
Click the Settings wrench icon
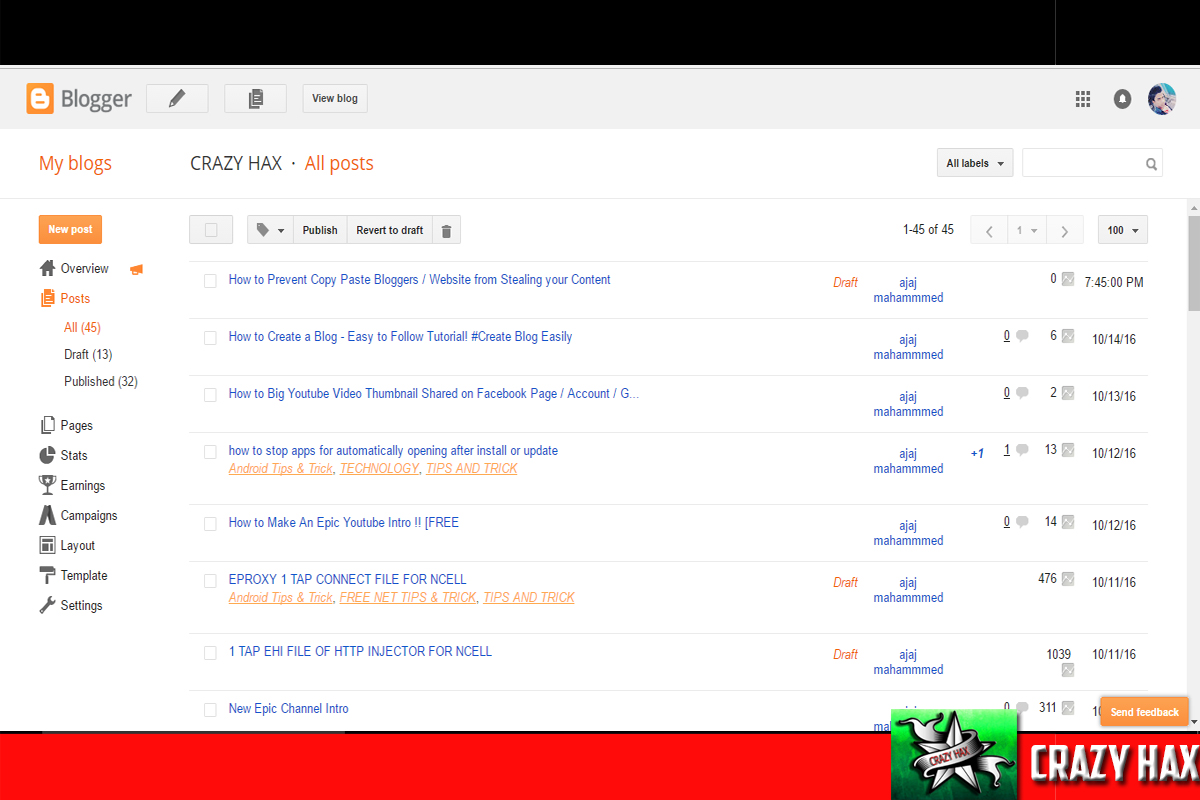coord(47,605)
